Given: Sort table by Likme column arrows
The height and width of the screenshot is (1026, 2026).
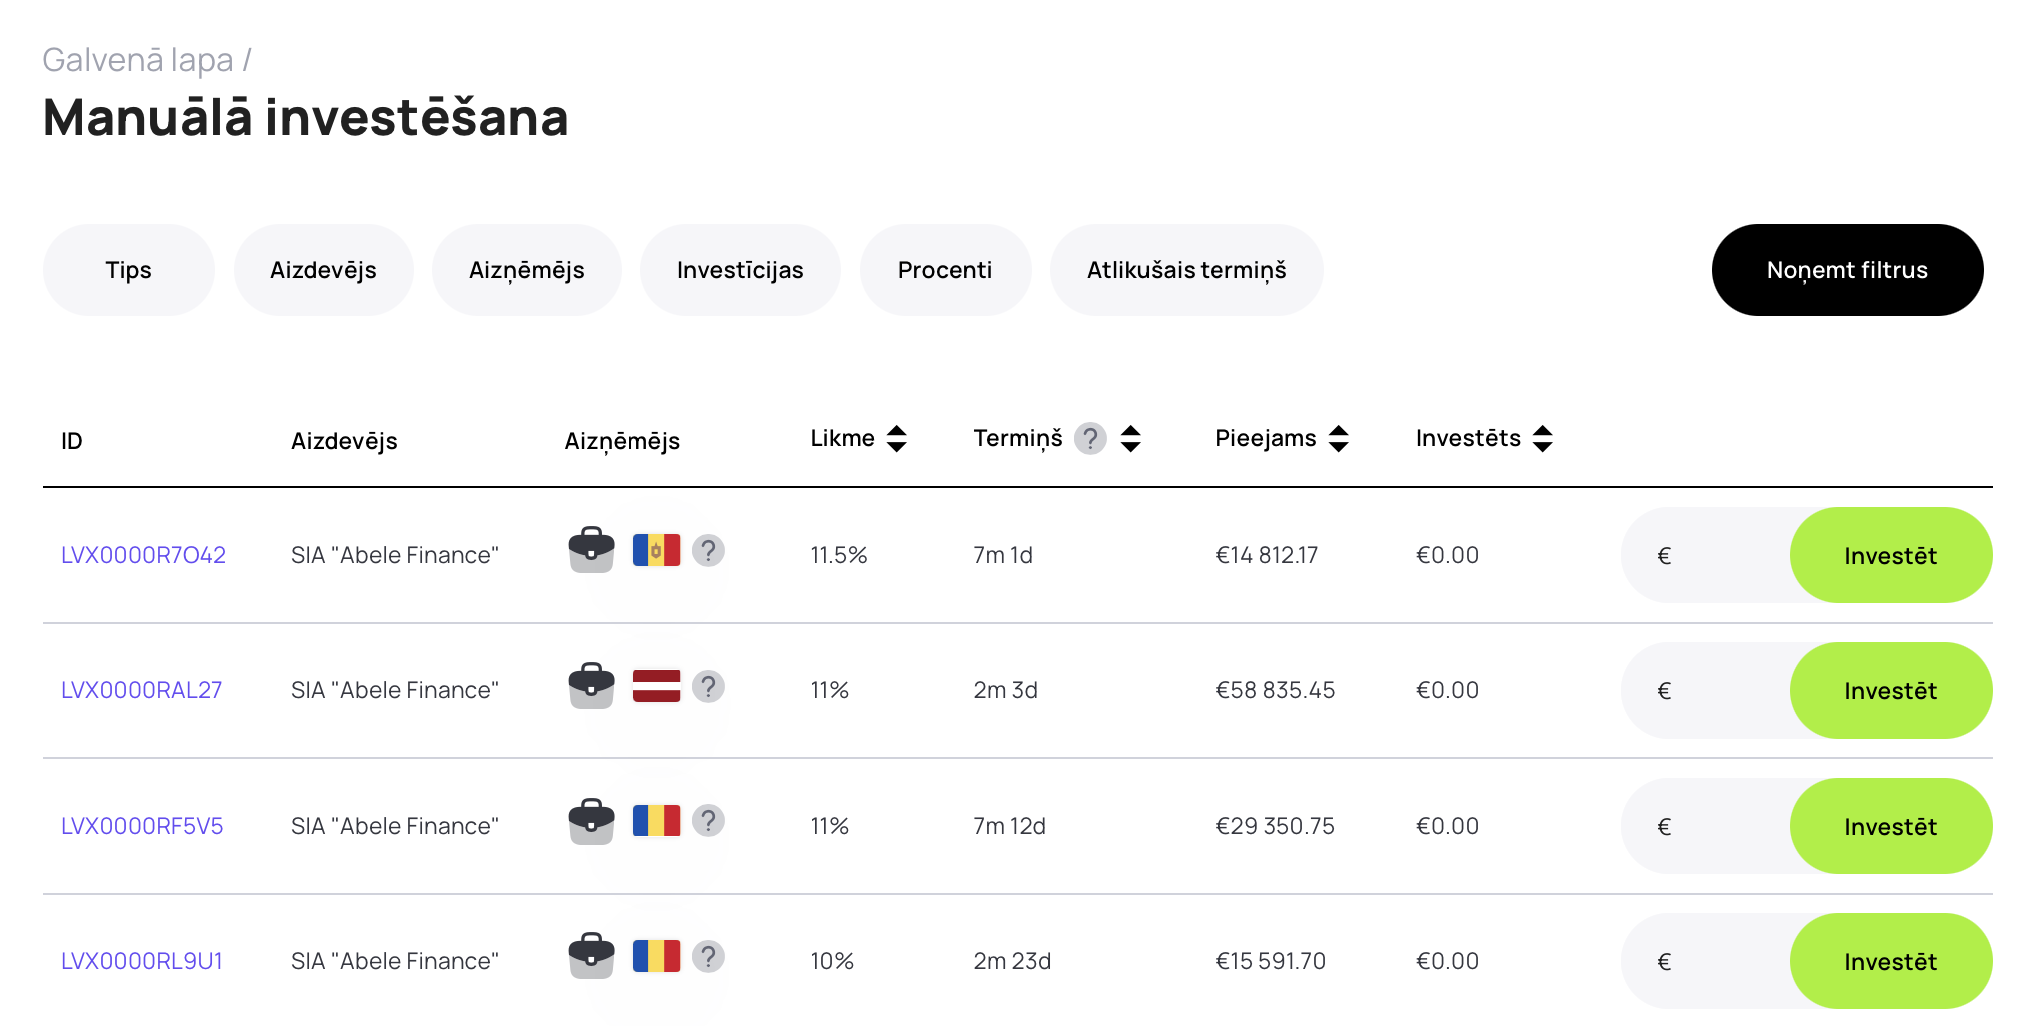Looking at the screenshot, I should pyautogui.click(x=896, y=439).
